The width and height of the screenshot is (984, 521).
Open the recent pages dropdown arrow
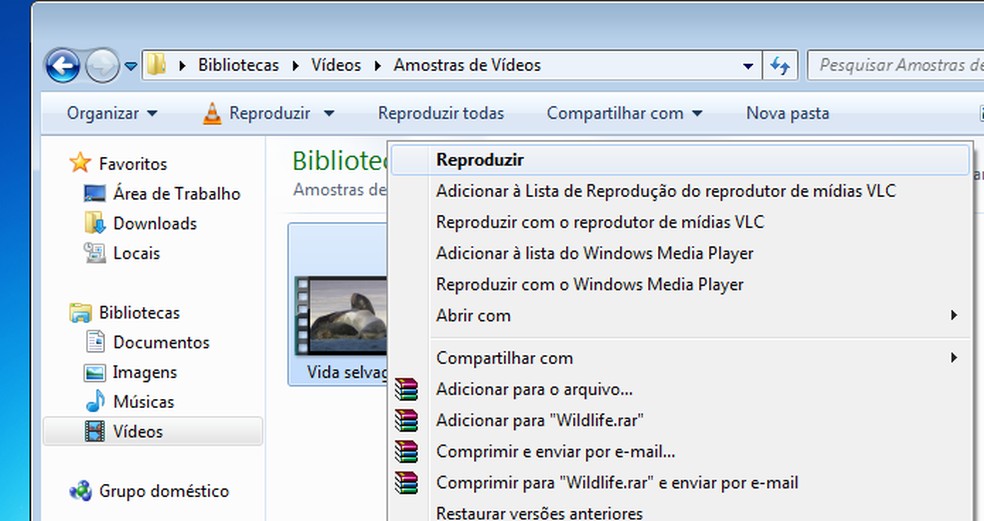[x=131, y=65]
